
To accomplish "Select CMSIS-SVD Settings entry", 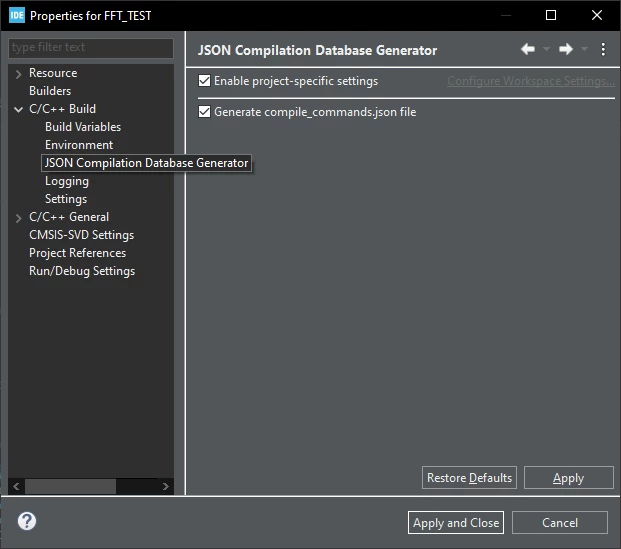I will pos(82,235).
